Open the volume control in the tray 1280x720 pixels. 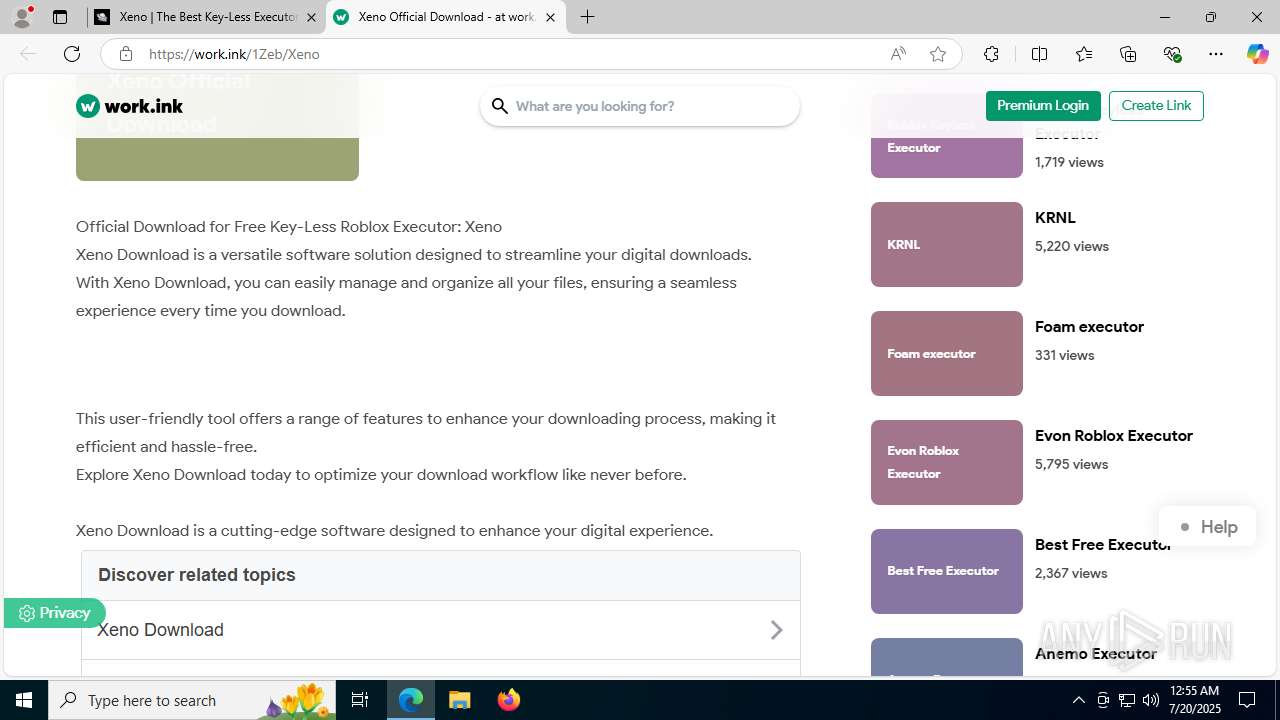(x=1151, y=700)
